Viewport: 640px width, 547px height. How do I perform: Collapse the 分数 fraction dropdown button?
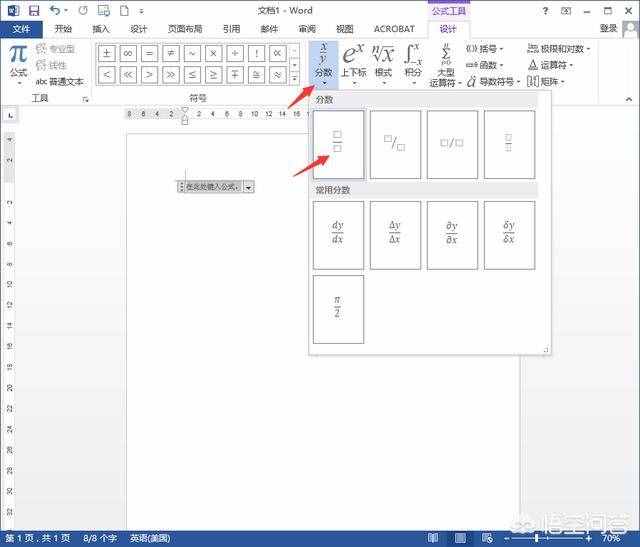[323, 64]
